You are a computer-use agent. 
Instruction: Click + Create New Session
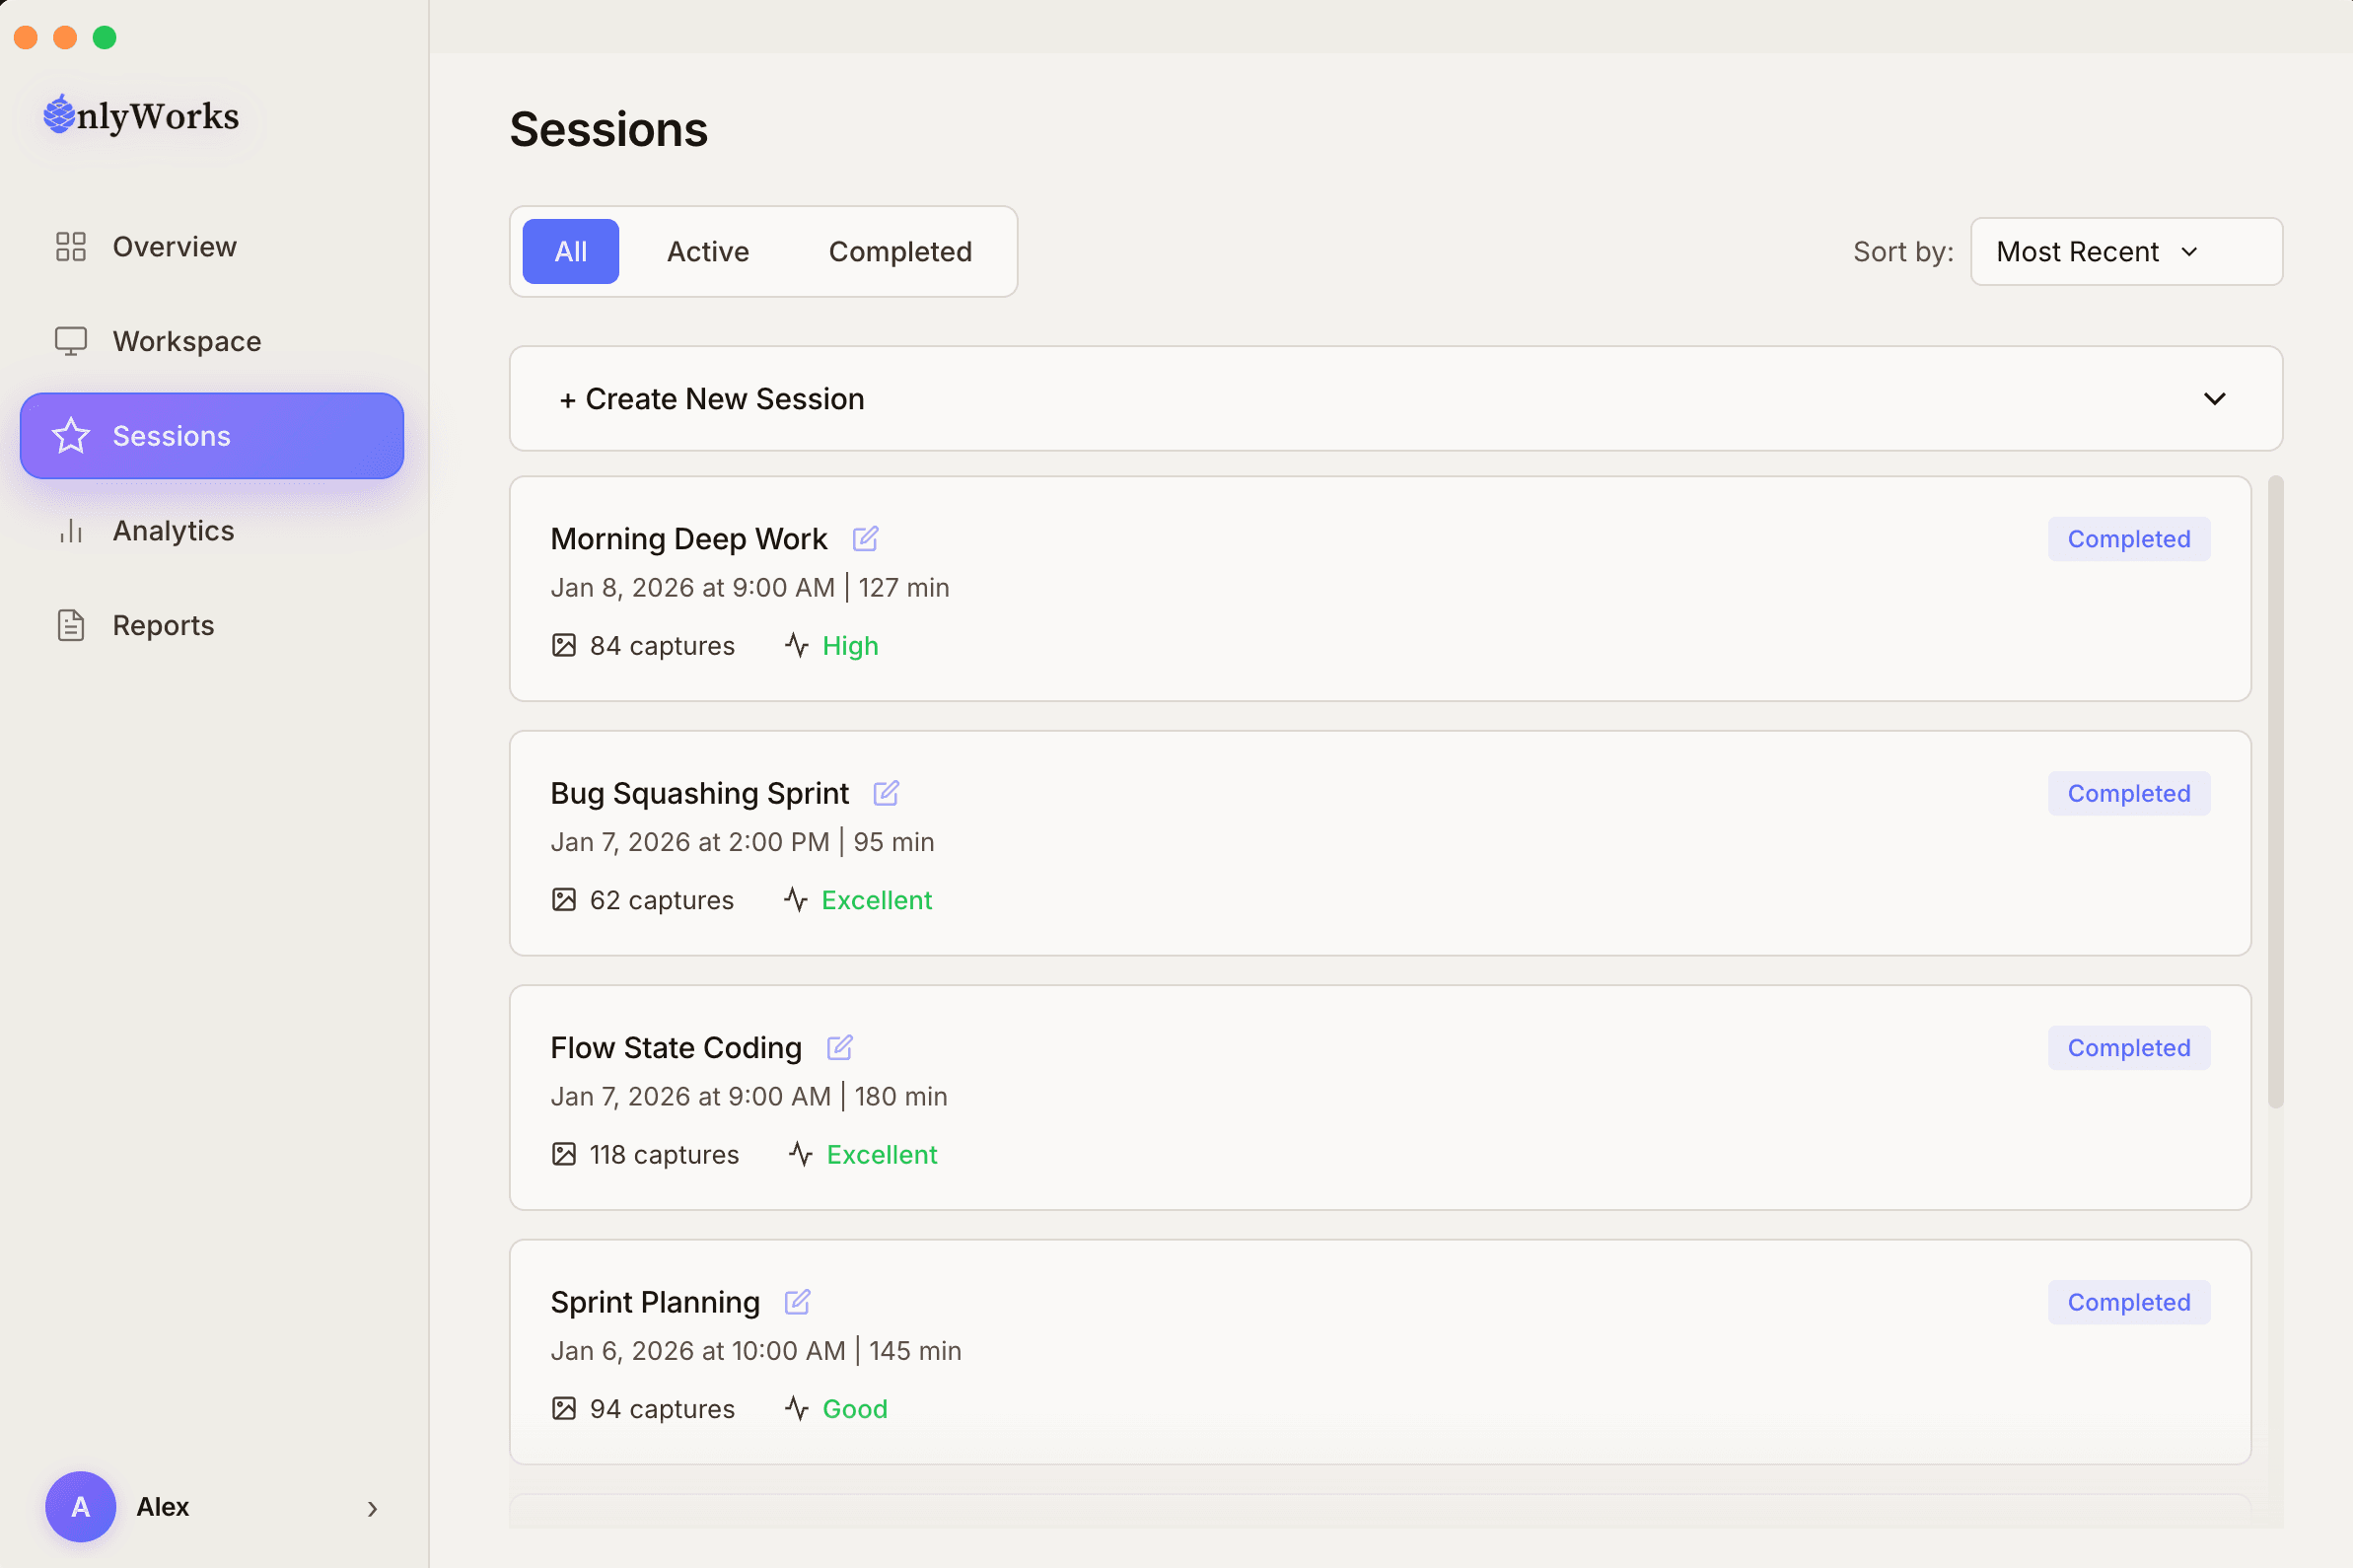tap(710, 398)
